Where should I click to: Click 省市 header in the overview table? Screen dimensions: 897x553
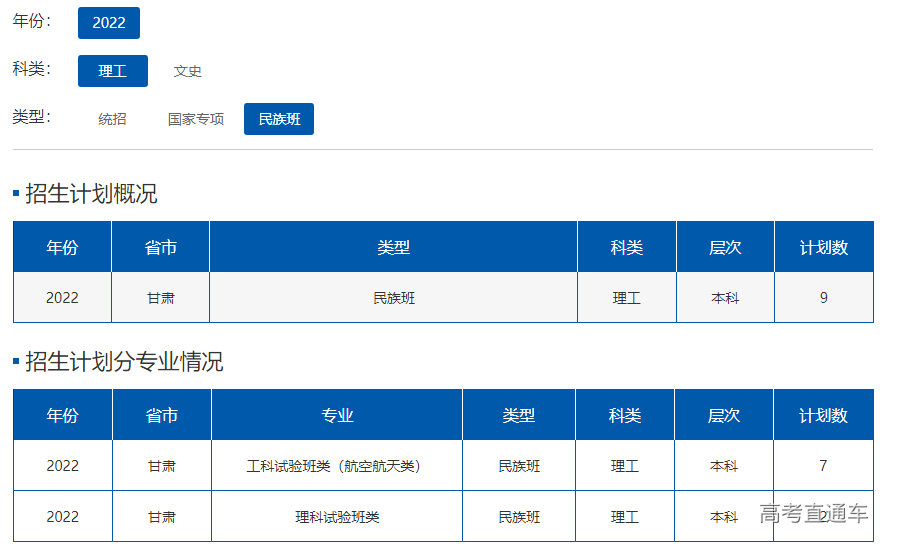(x=160, y=247)
